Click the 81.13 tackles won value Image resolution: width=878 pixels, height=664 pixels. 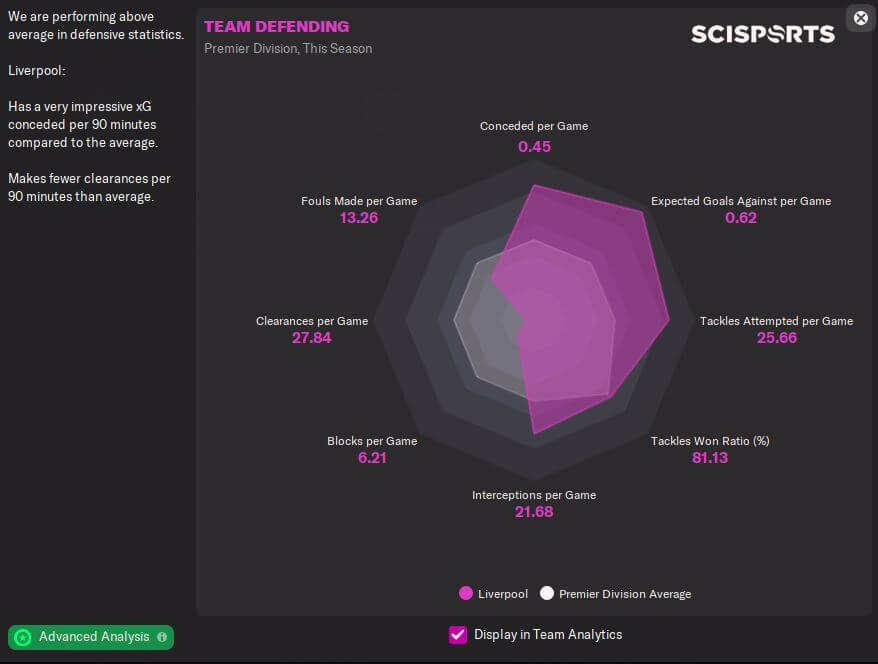click(710, 458)
